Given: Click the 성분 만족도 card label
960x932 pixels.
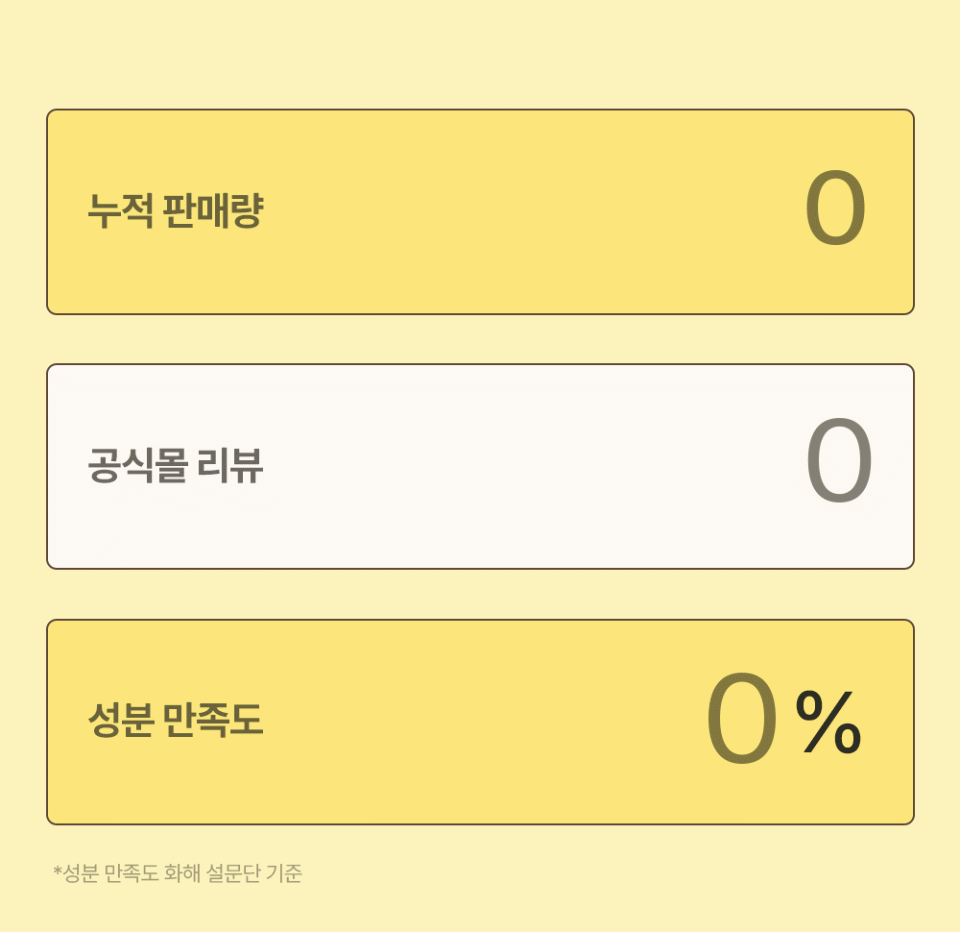Looking at the screenshot, I should (x=175, y=721).
